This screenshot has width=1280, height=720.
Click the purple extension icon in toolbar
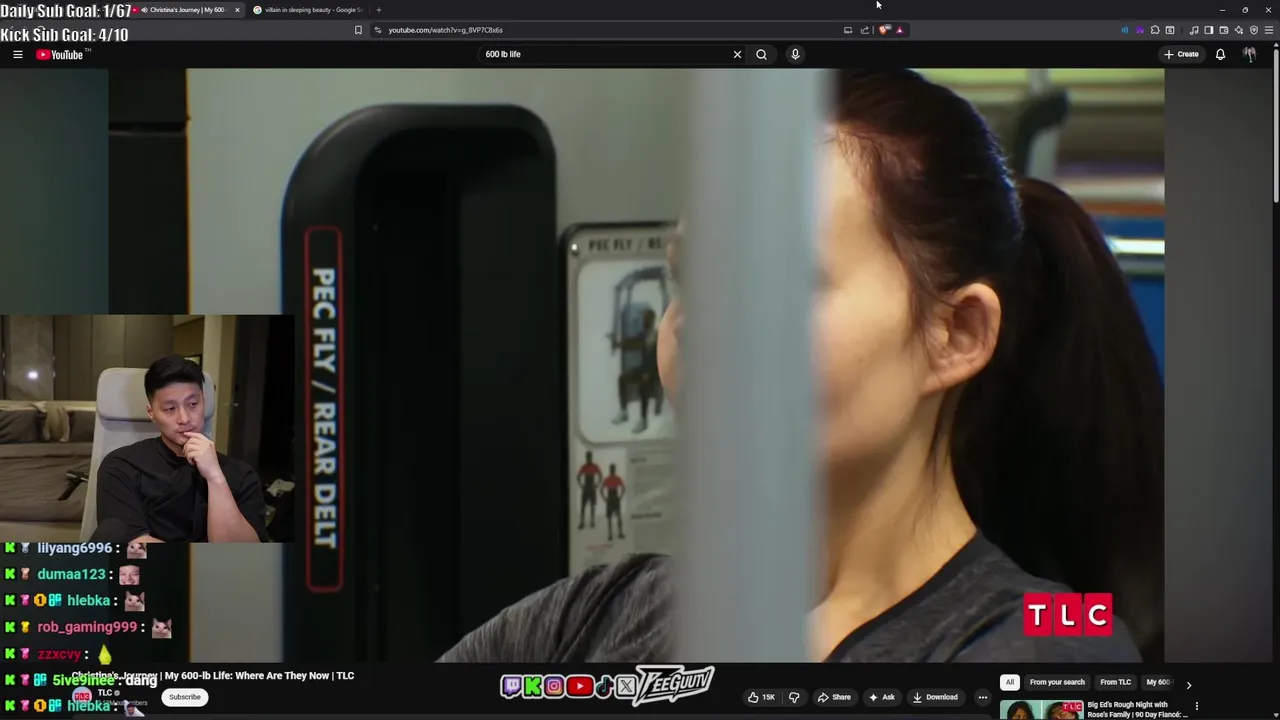coord(1140,30)
